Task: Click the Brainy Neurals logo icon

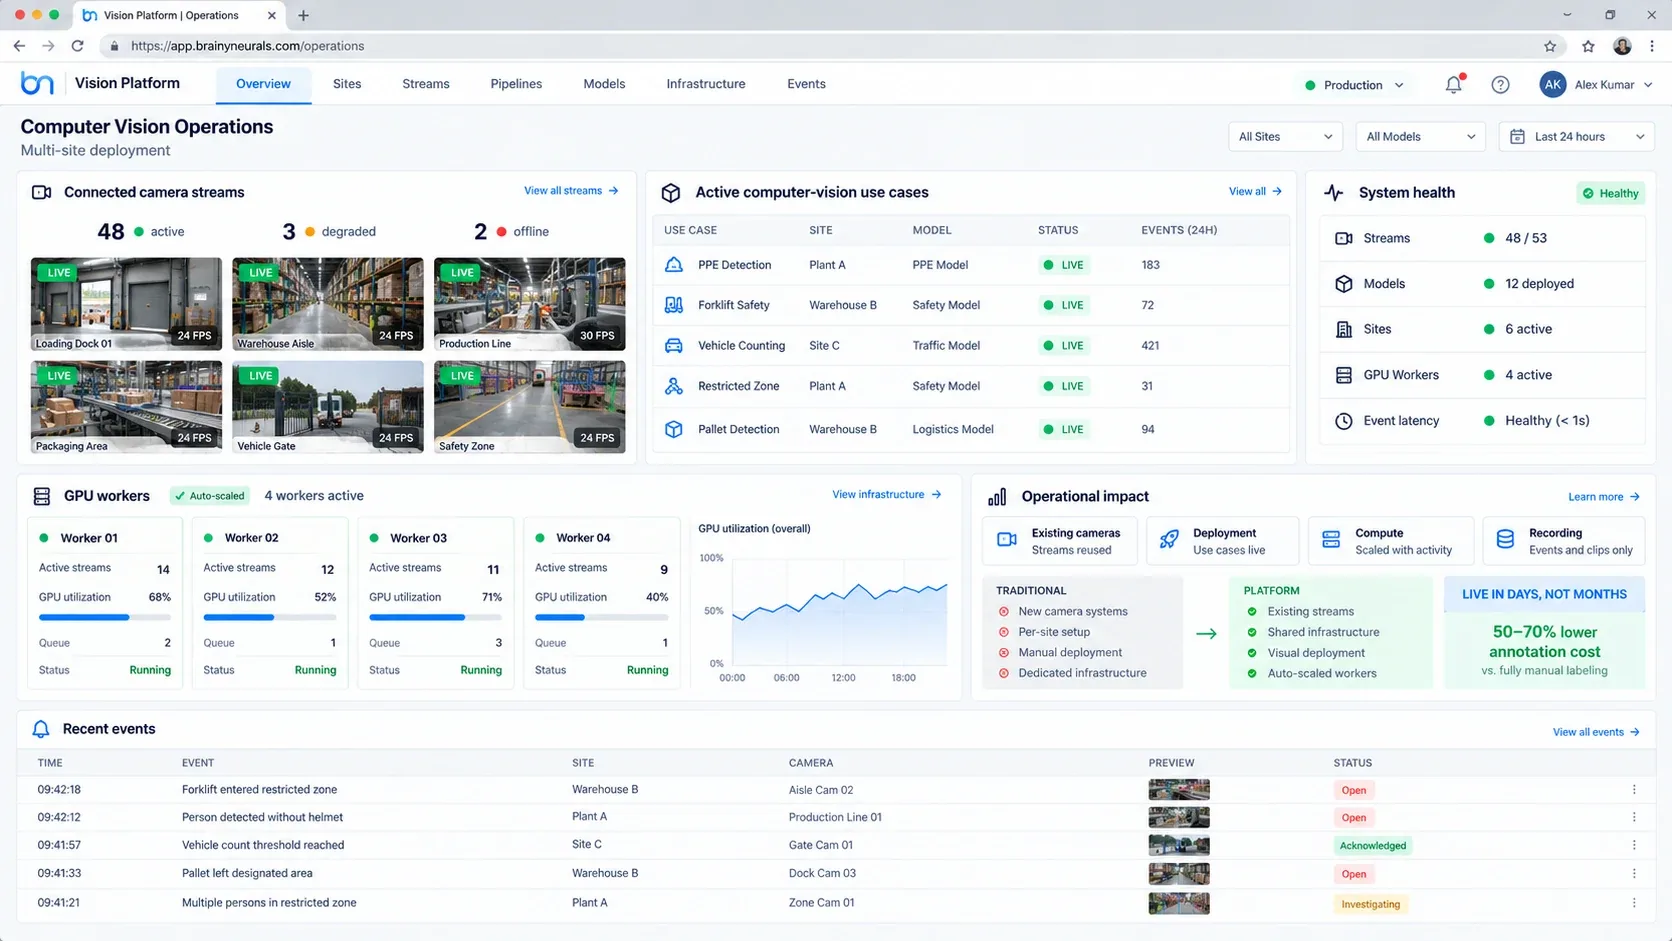Action: pos(37,84)
